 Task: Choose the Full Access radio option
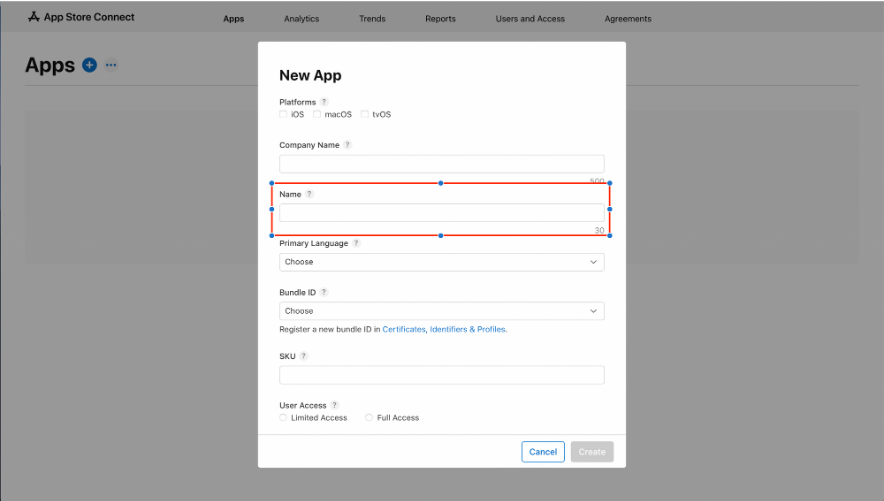[369, 418]
